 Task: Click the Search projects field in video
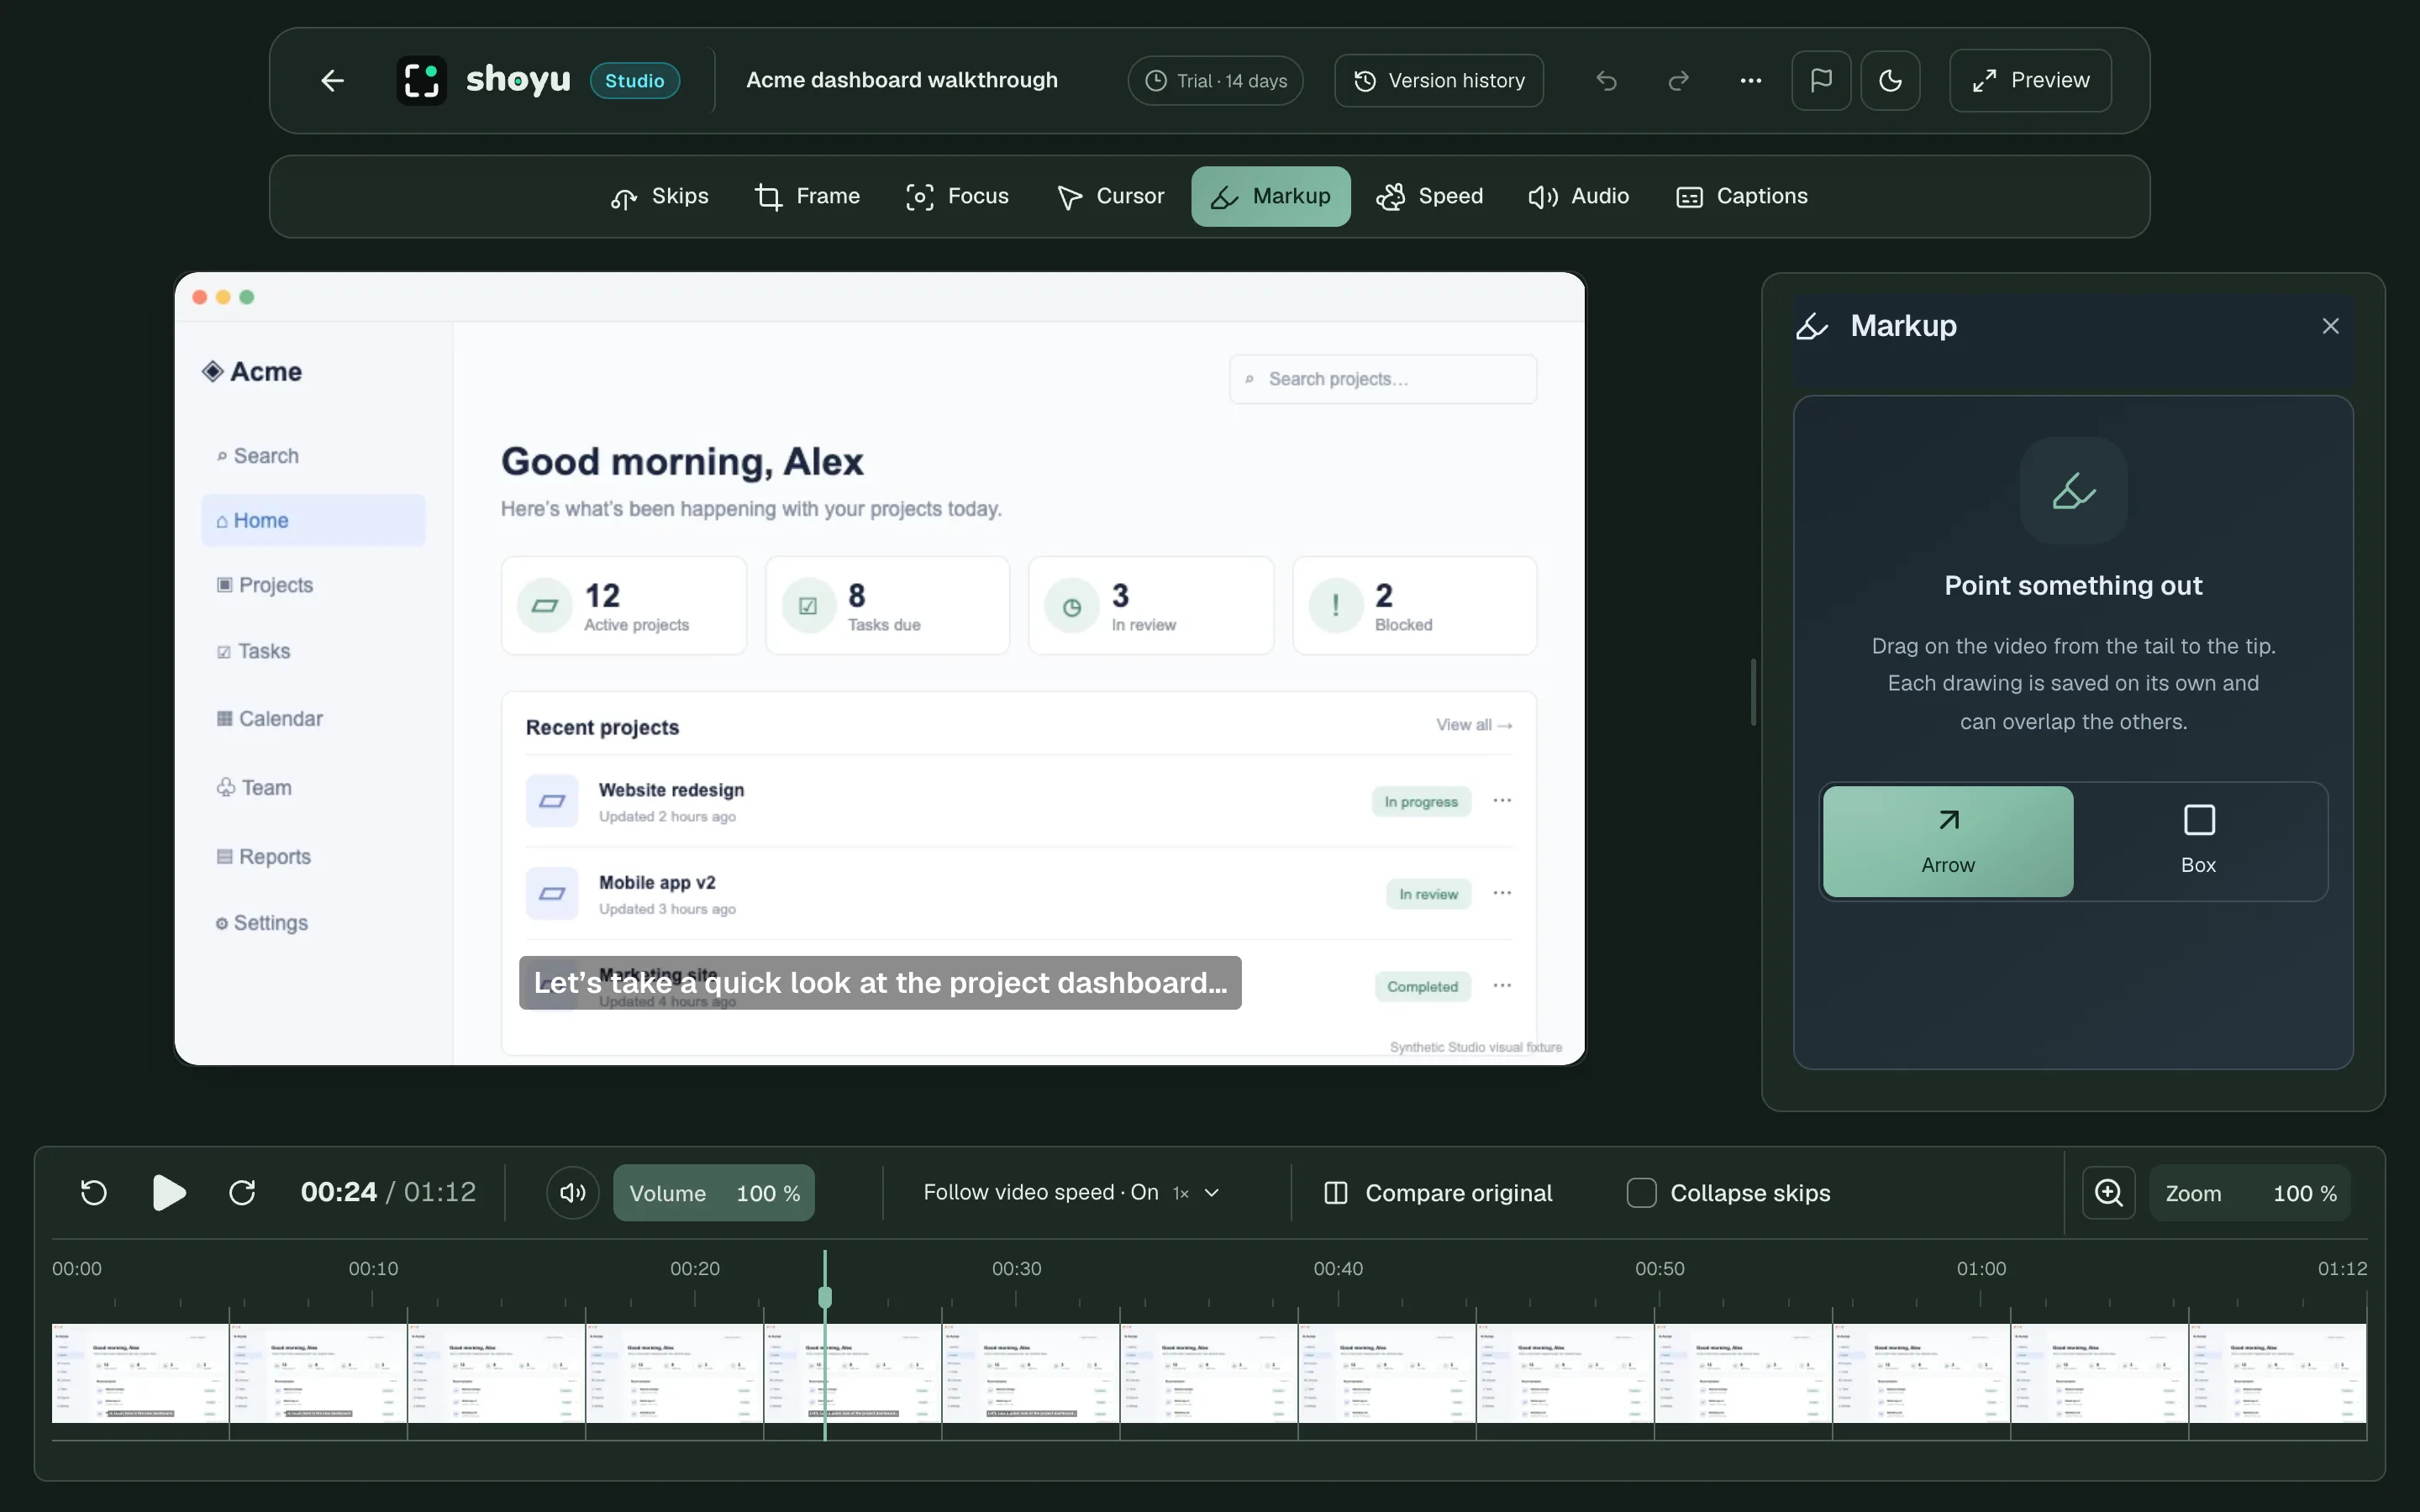[1383, 379]
